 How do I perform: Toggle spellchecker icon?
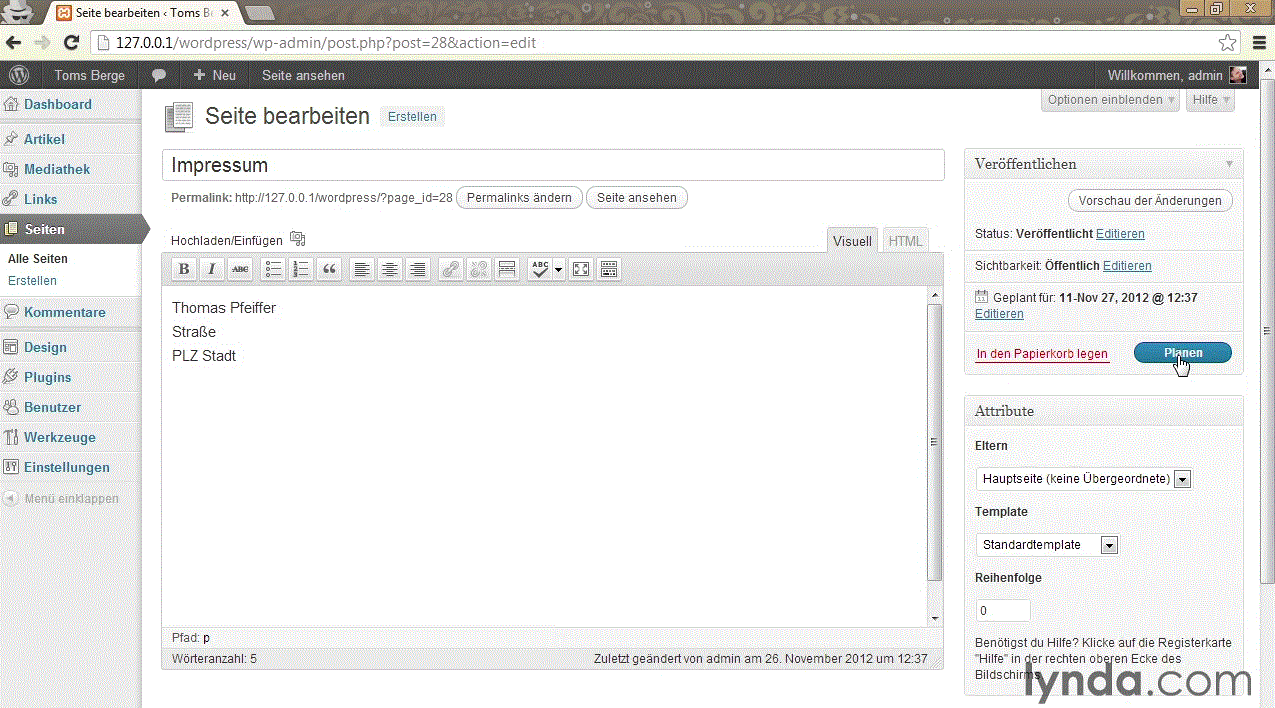[540, 269]
